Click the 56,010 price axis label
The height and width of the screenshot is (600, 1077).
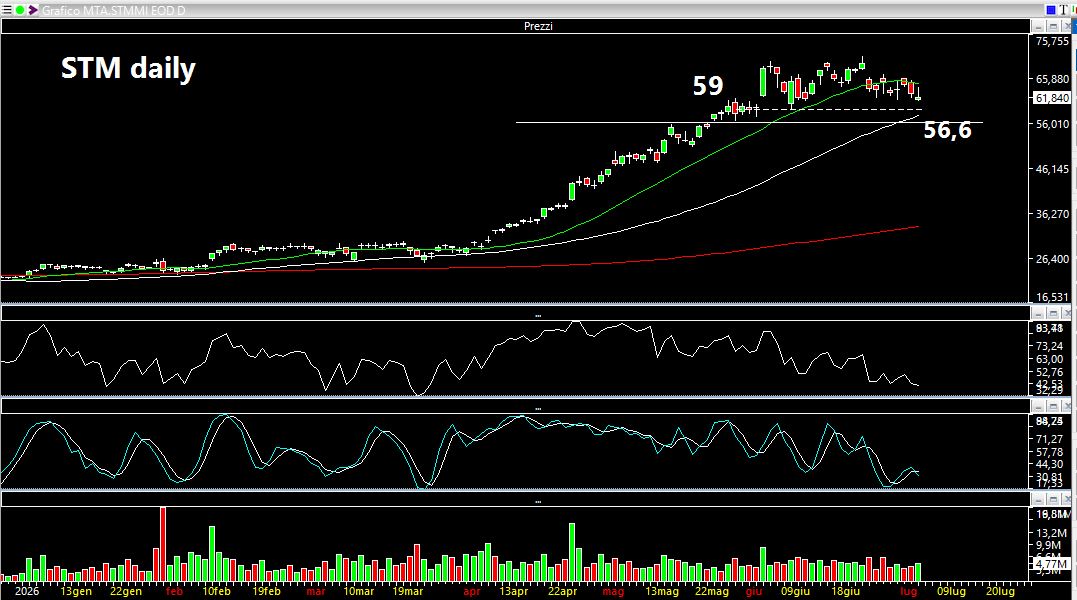(x=1052, y=124)
